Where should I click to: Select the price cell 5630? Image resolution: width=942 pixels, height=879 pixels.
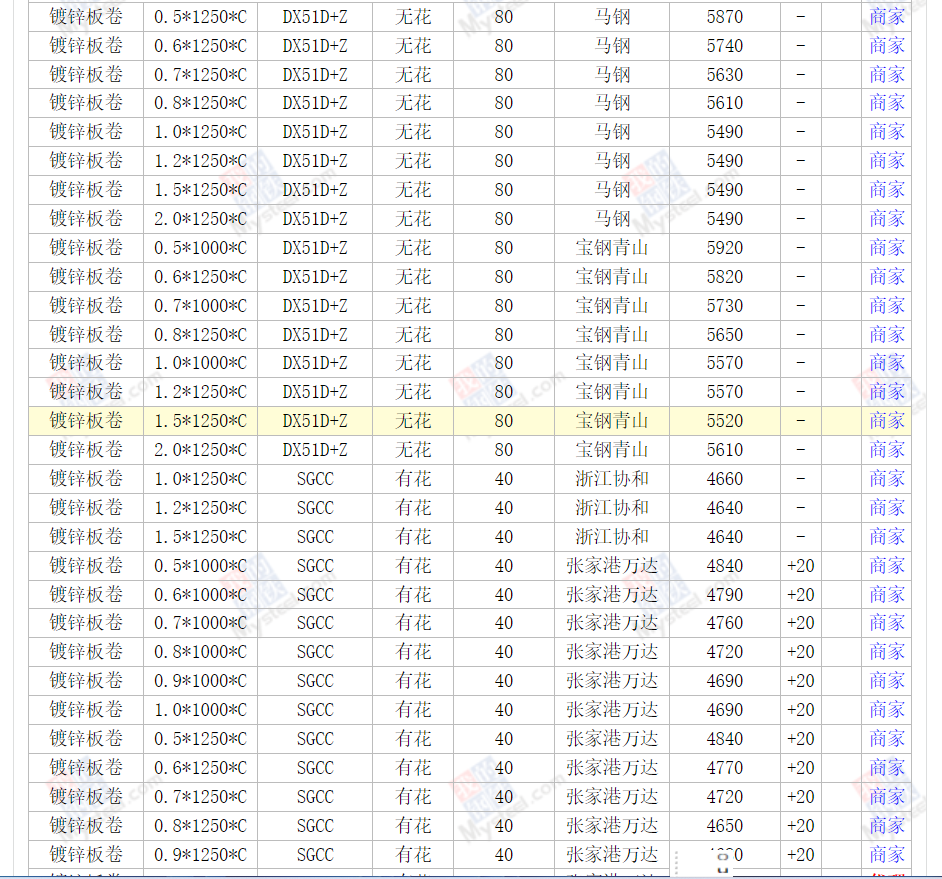tap(724, 75)
